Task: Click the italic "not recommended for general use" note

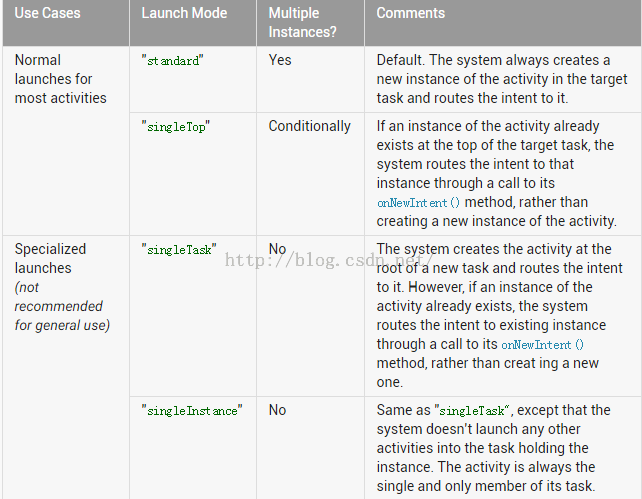Action: [59, 306]
